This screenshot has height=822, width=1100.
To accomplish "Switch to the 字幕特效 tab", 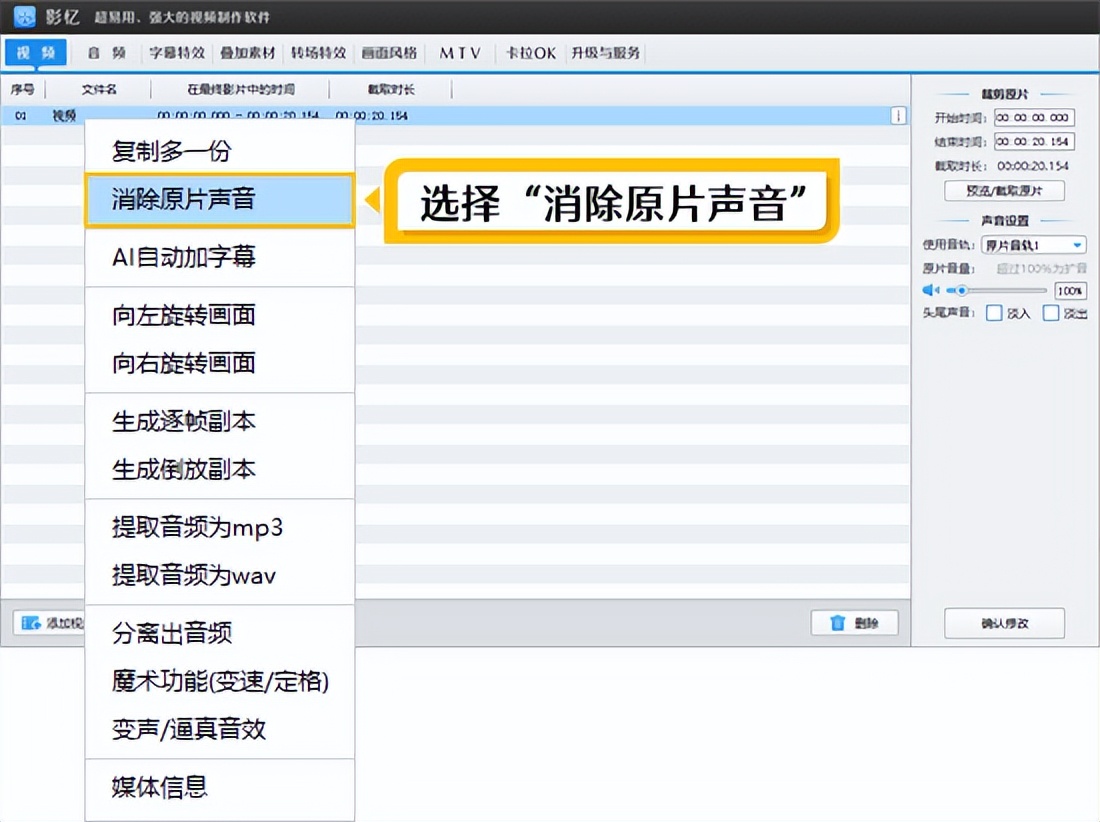I will 177,53.
